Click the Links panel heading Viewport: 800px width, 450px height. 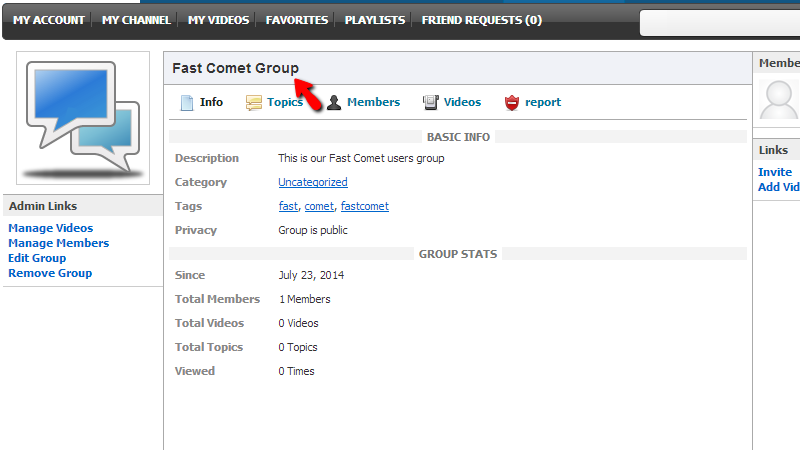[x=773, y=150]
